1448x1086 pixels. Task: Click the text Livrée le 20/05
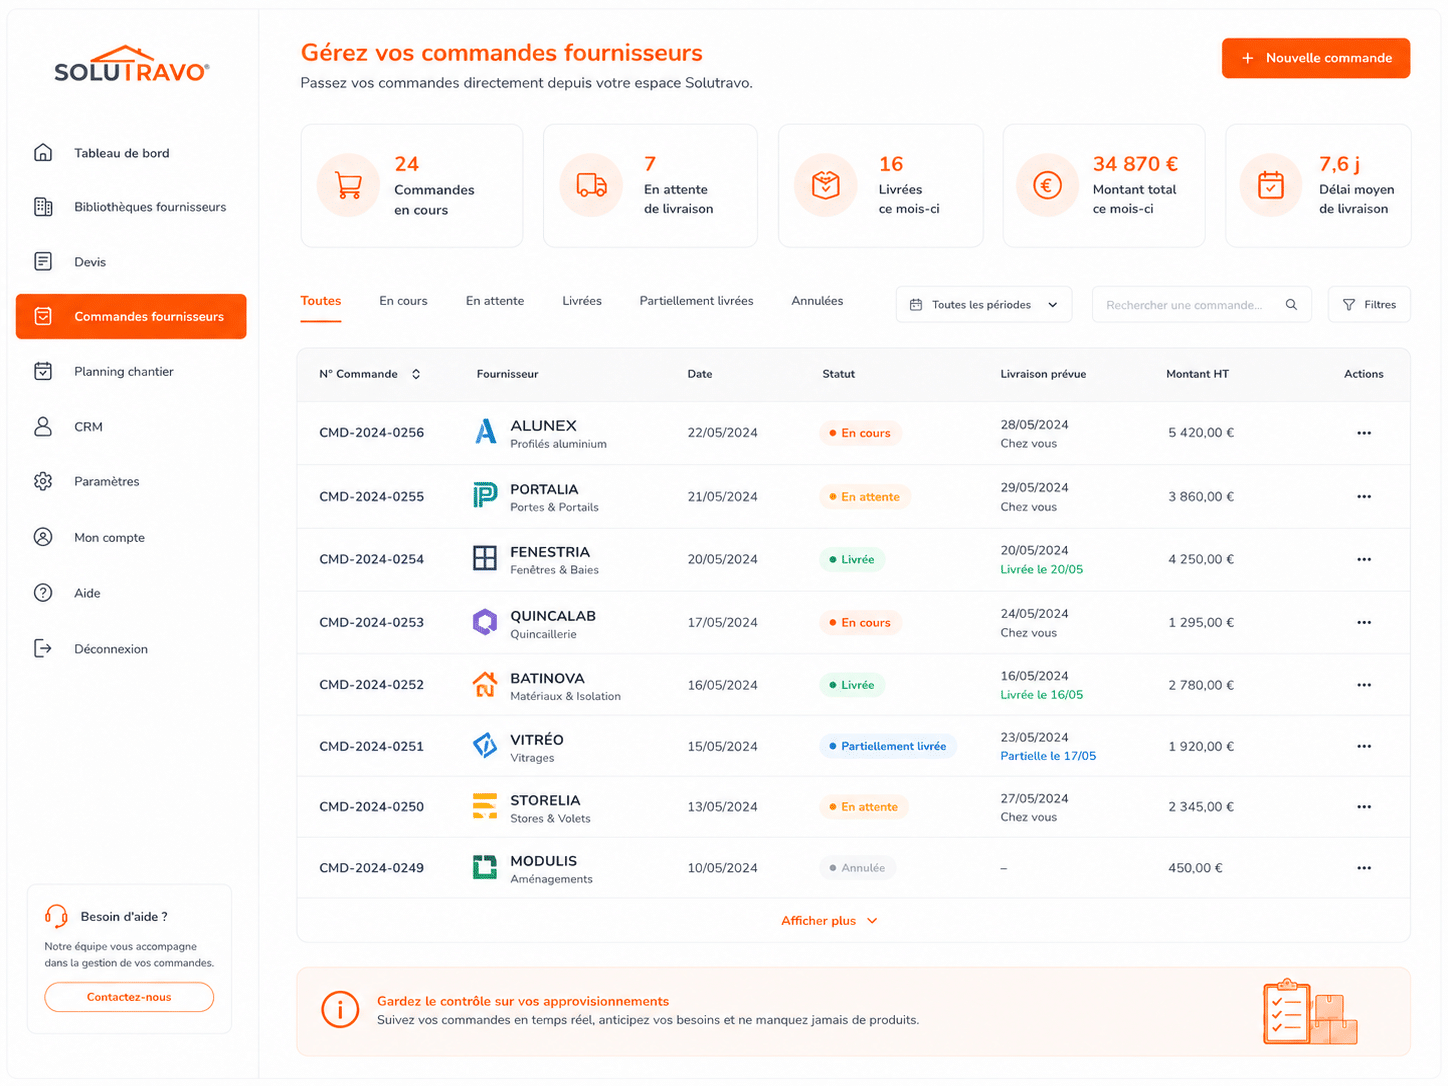tap(1042, 569)
